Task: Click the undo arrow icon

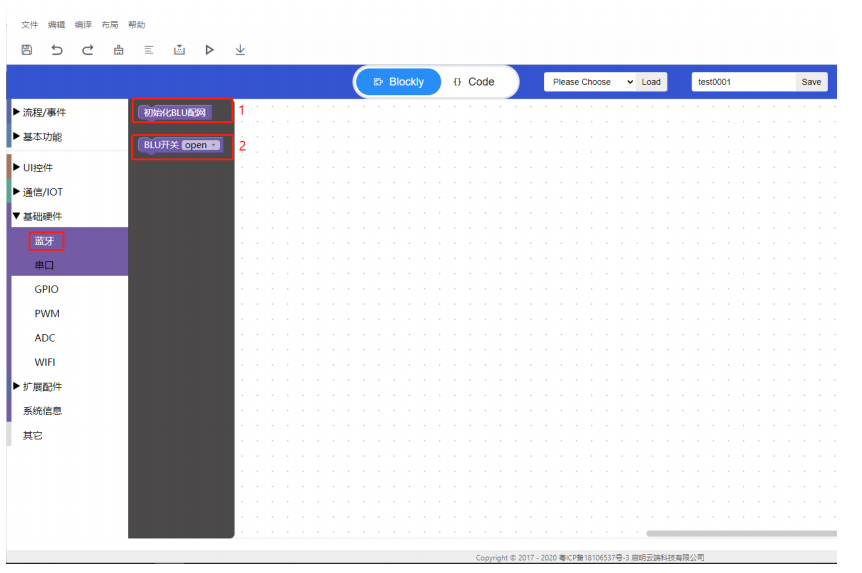Action: coord(57,50)
